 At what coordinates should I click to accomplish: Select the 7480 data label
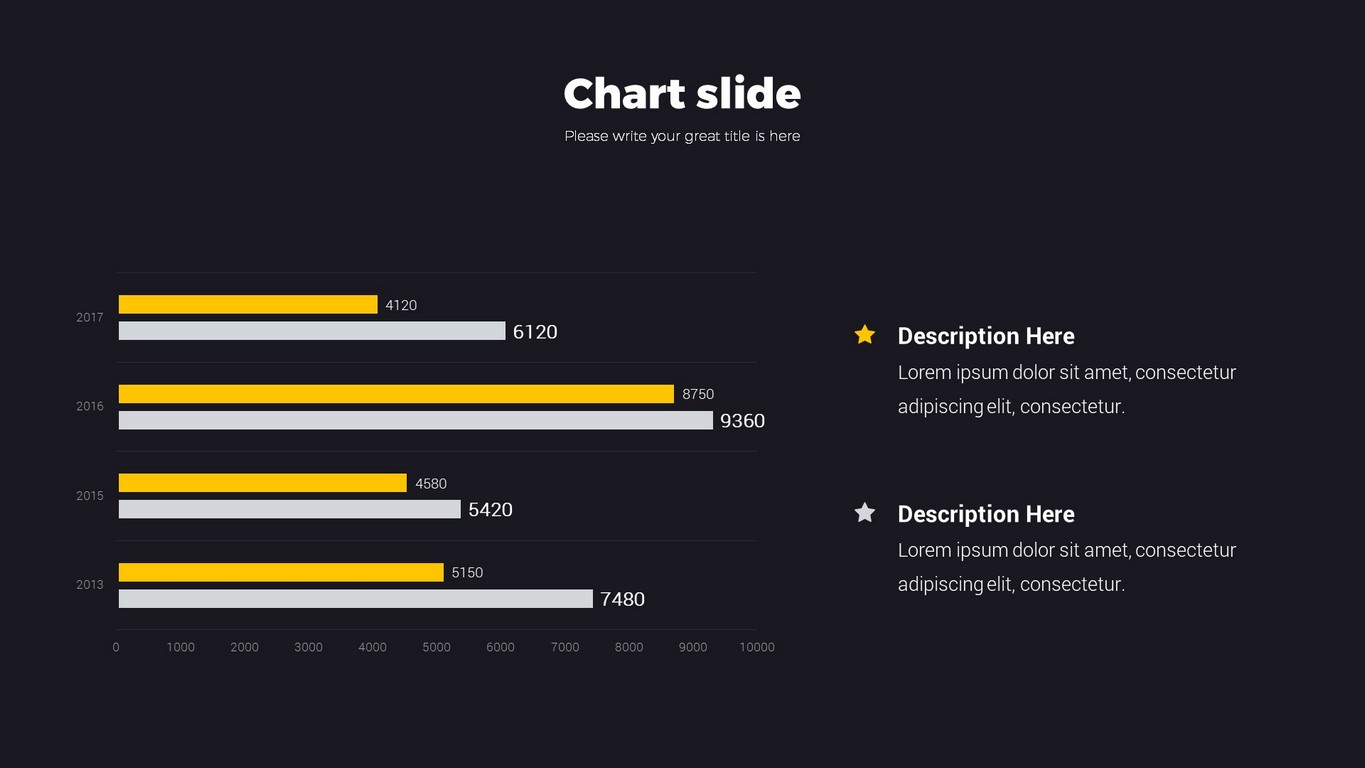tap(622, 599)
